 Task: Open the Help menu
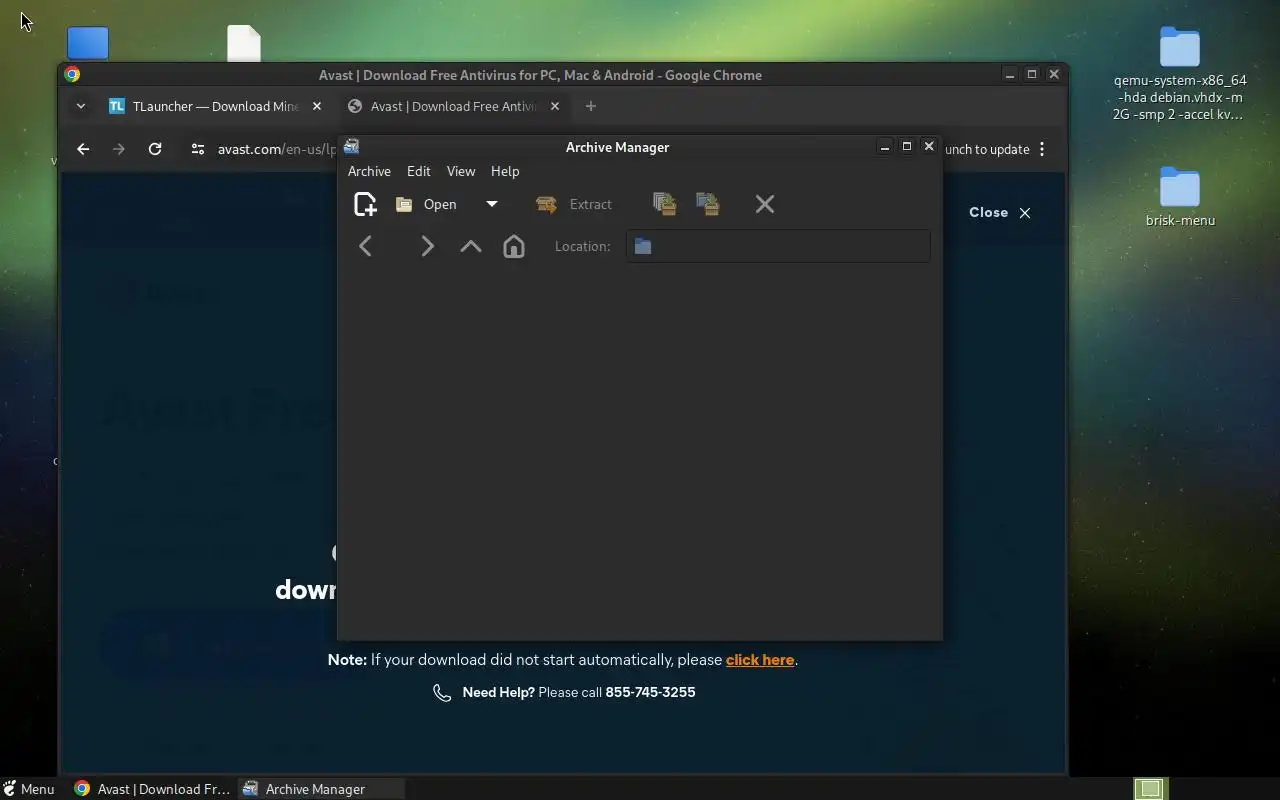click(x=505, y=171)
